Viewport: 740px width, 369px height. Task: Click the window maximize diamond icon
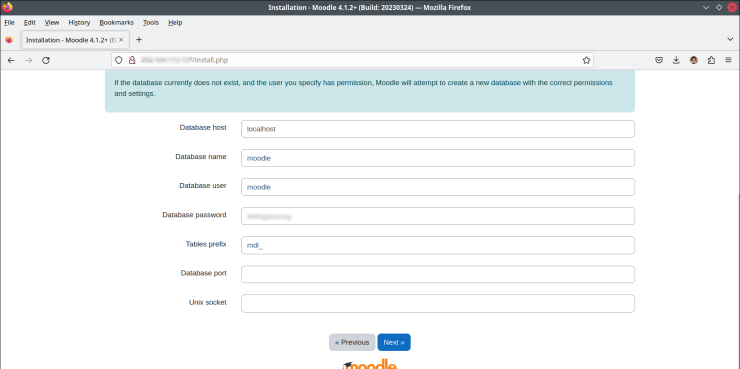tap(719, 7)
